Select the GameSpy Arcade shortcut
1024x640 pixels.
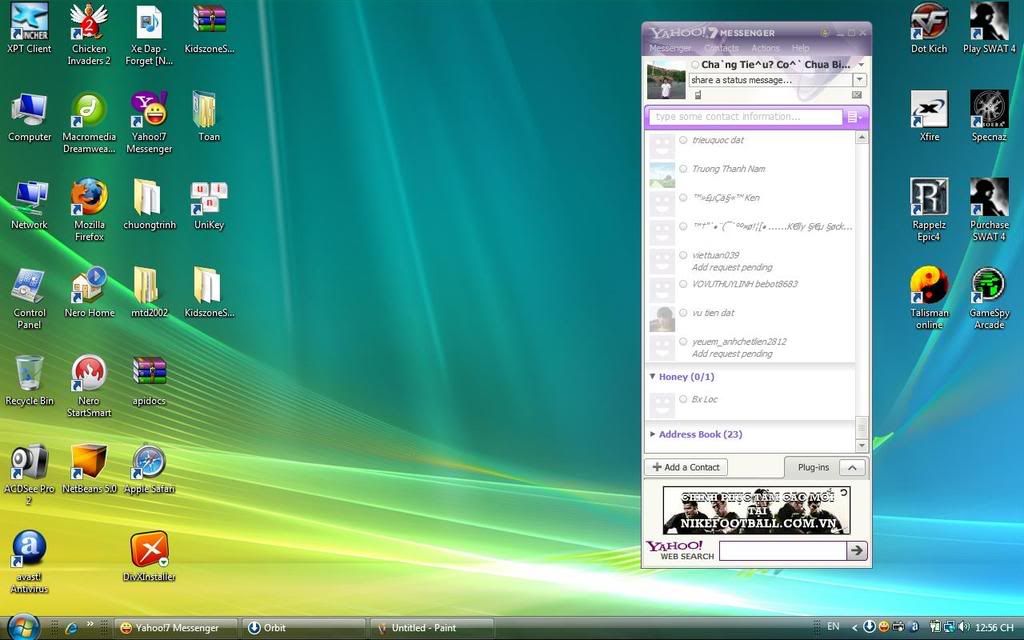pyautogui.click(x=989, y=298)
